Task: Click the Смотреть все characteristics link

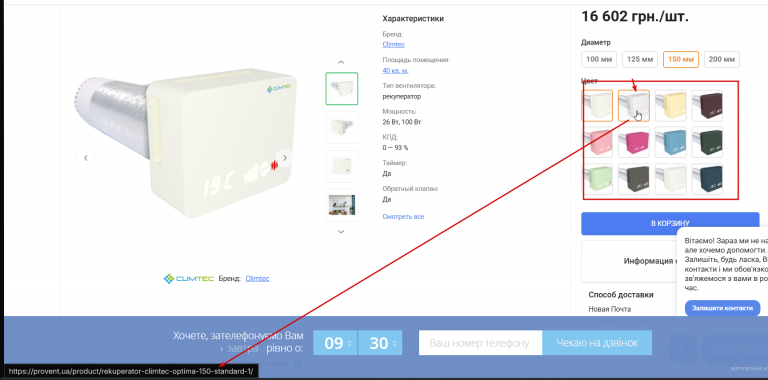Action: 403,216
